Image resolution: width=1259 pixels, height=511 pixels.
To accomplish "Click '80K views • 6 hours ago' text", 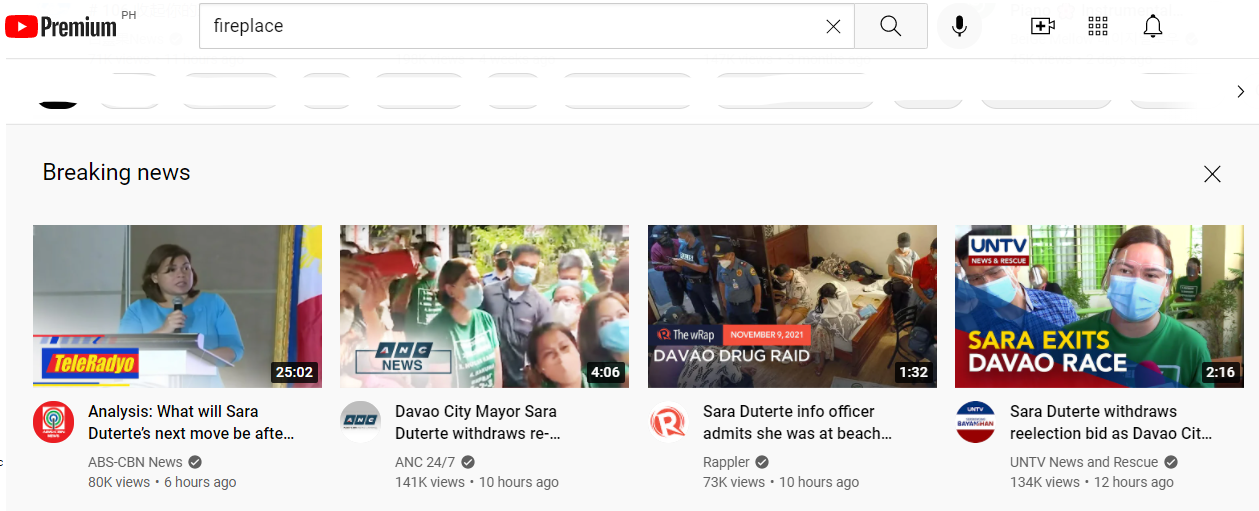I will (162, 482).
